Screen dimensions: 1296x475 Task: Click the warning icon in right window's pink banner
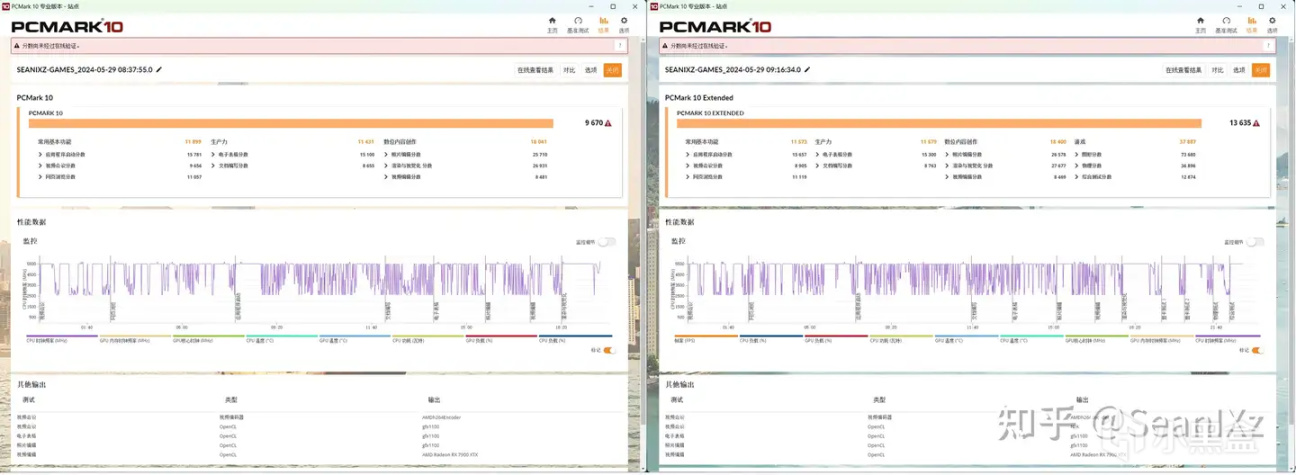coord(665,45)
